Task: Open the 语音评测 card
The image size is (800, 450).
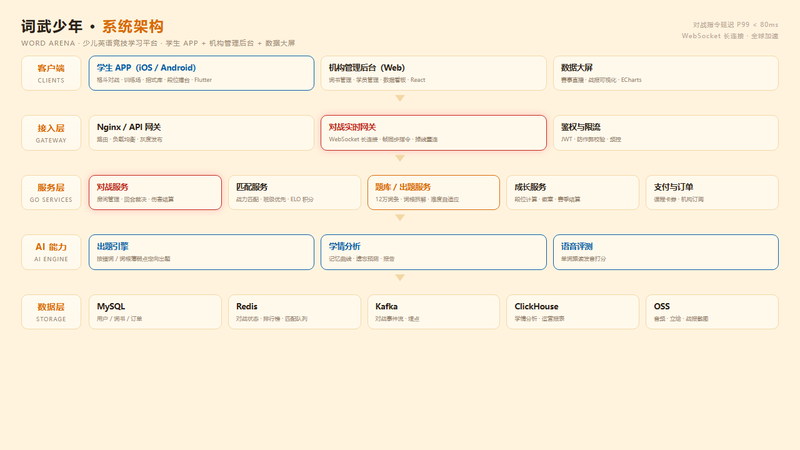Action: (665, 252)
